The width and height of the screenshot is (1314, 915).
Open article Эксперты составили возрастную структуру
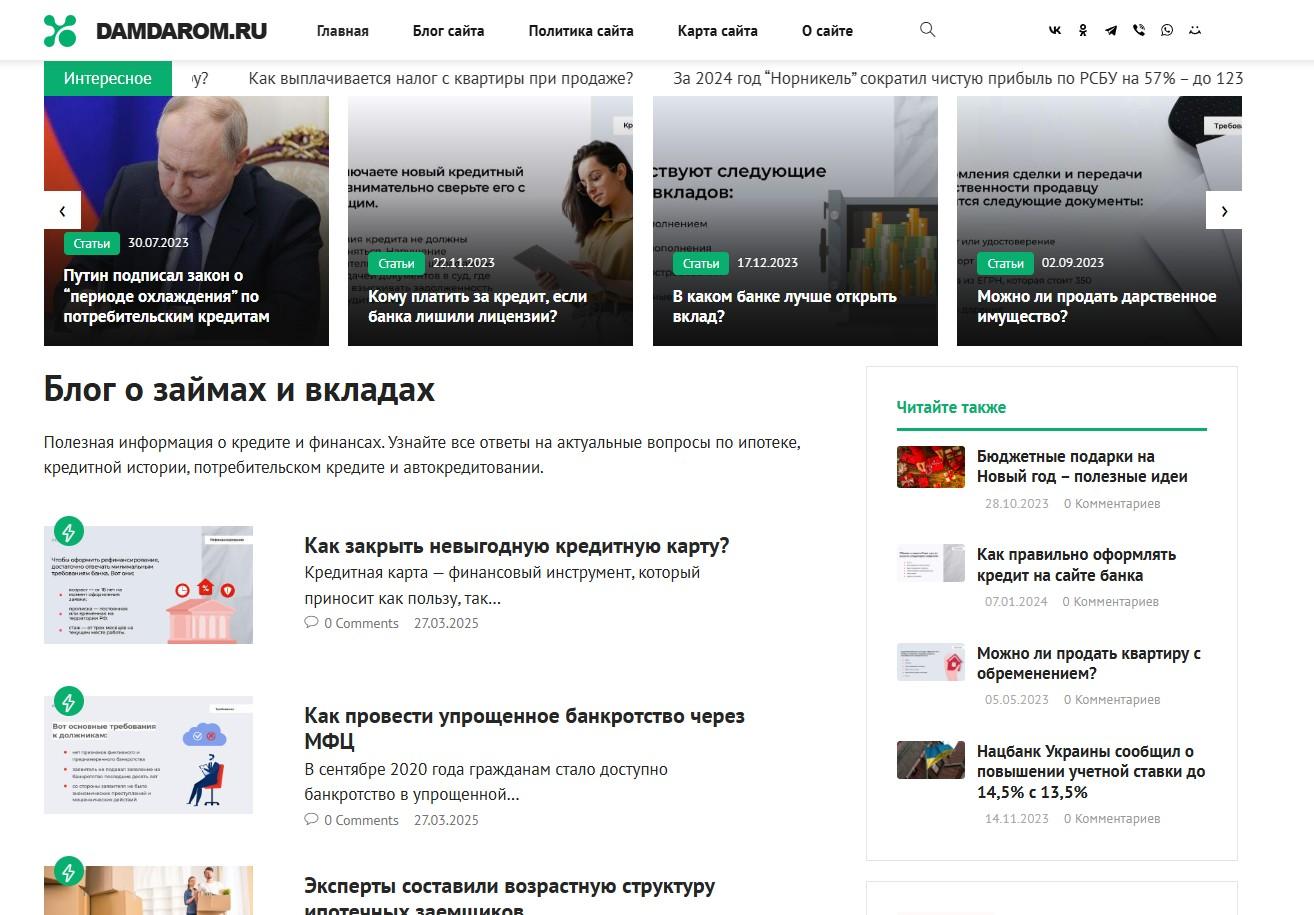point(510,898)
